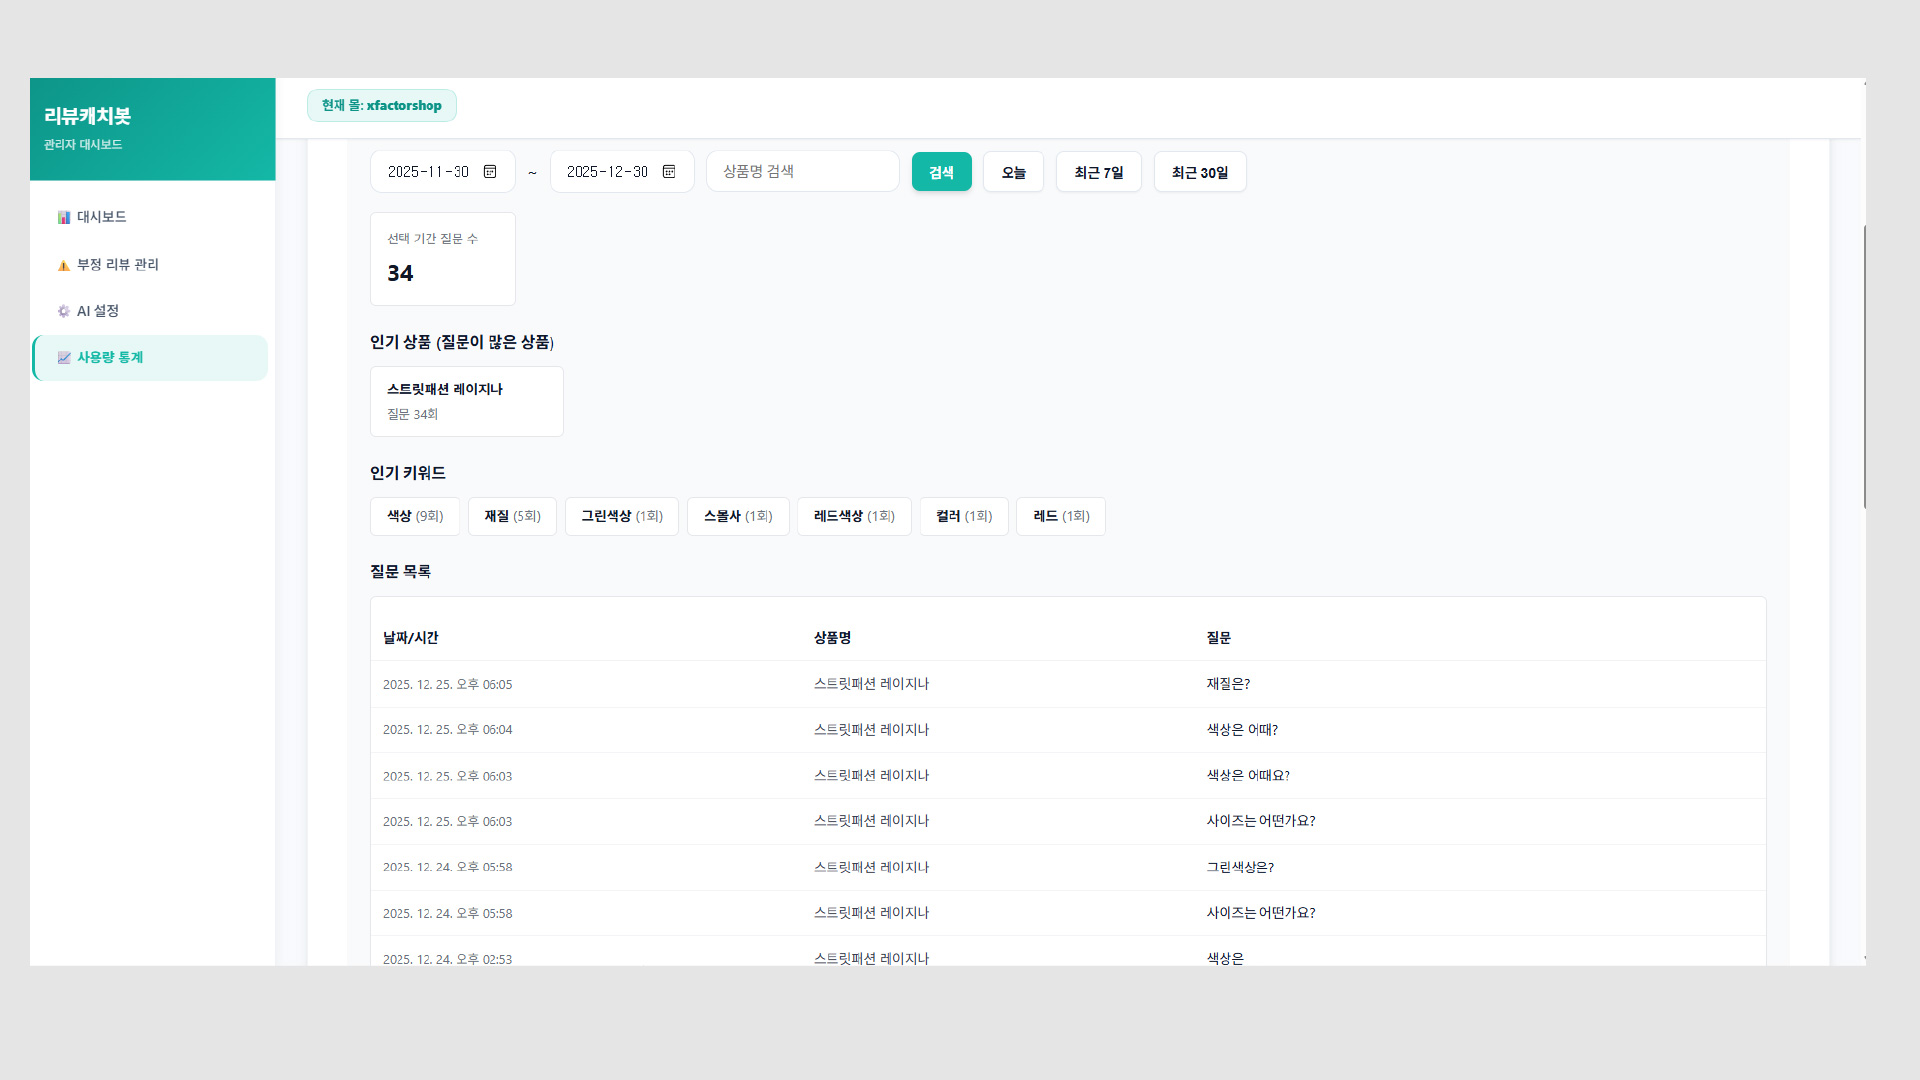Click the 현재 몰: xfactorshop badge
This screenshot has height=1080, width=1920.
(x=381, y=106)
